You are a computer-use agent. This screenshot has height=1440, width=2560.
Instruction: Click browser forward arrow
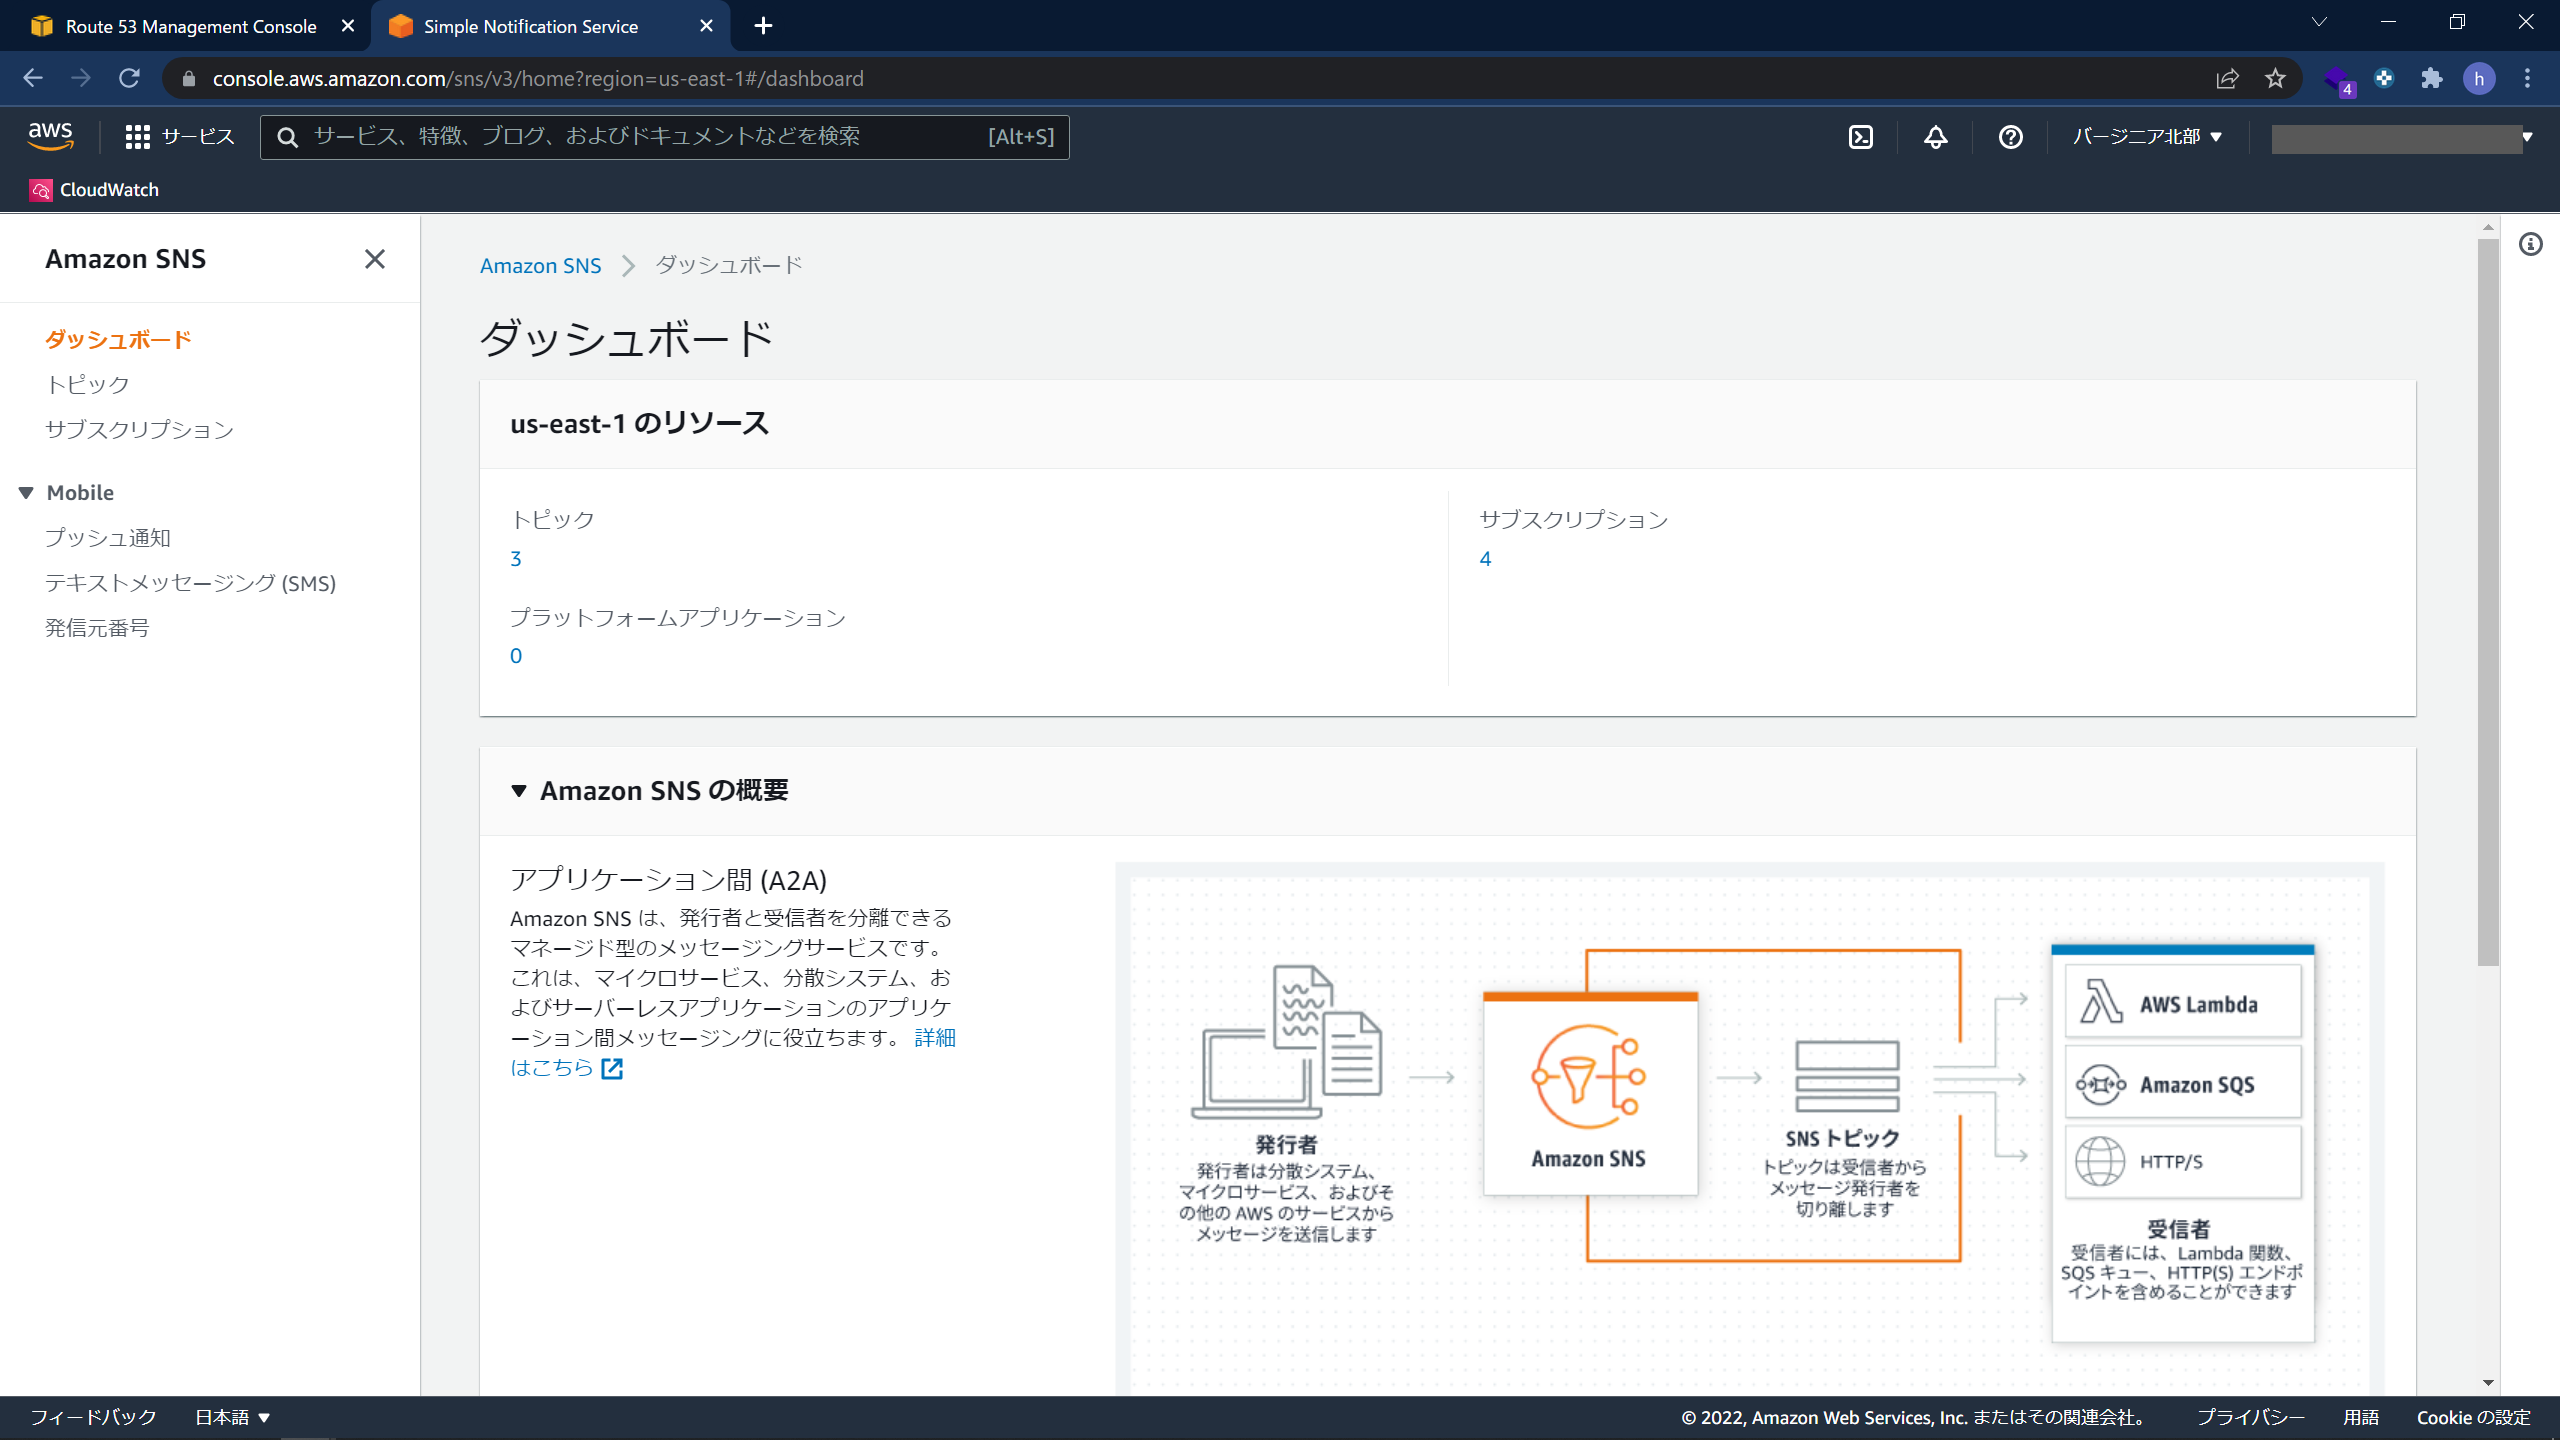click(81, 78)
